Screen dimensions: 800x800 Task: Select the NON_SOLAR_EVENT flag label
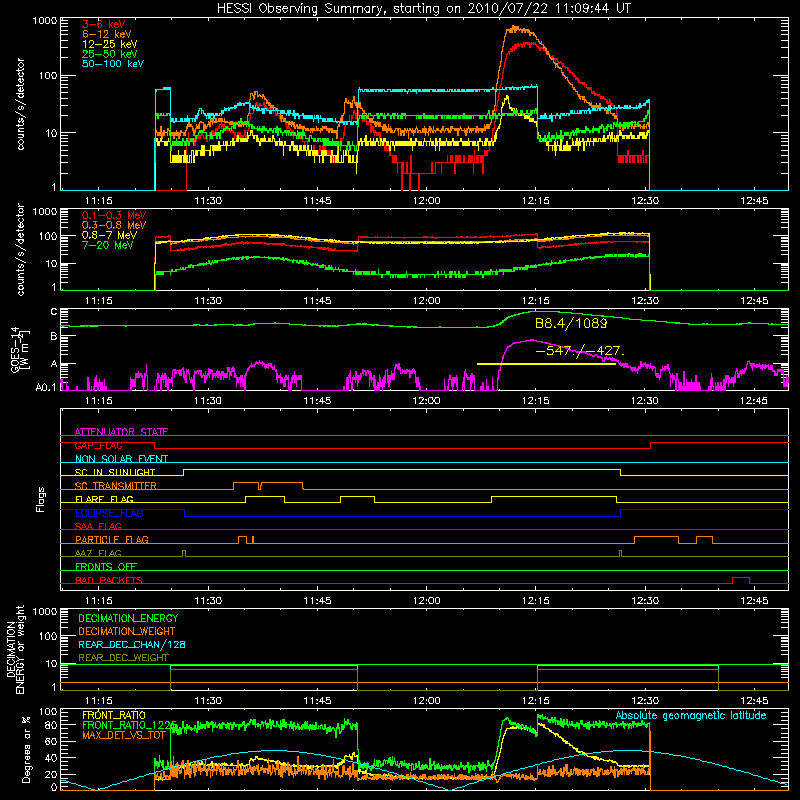tap(121, 459)
